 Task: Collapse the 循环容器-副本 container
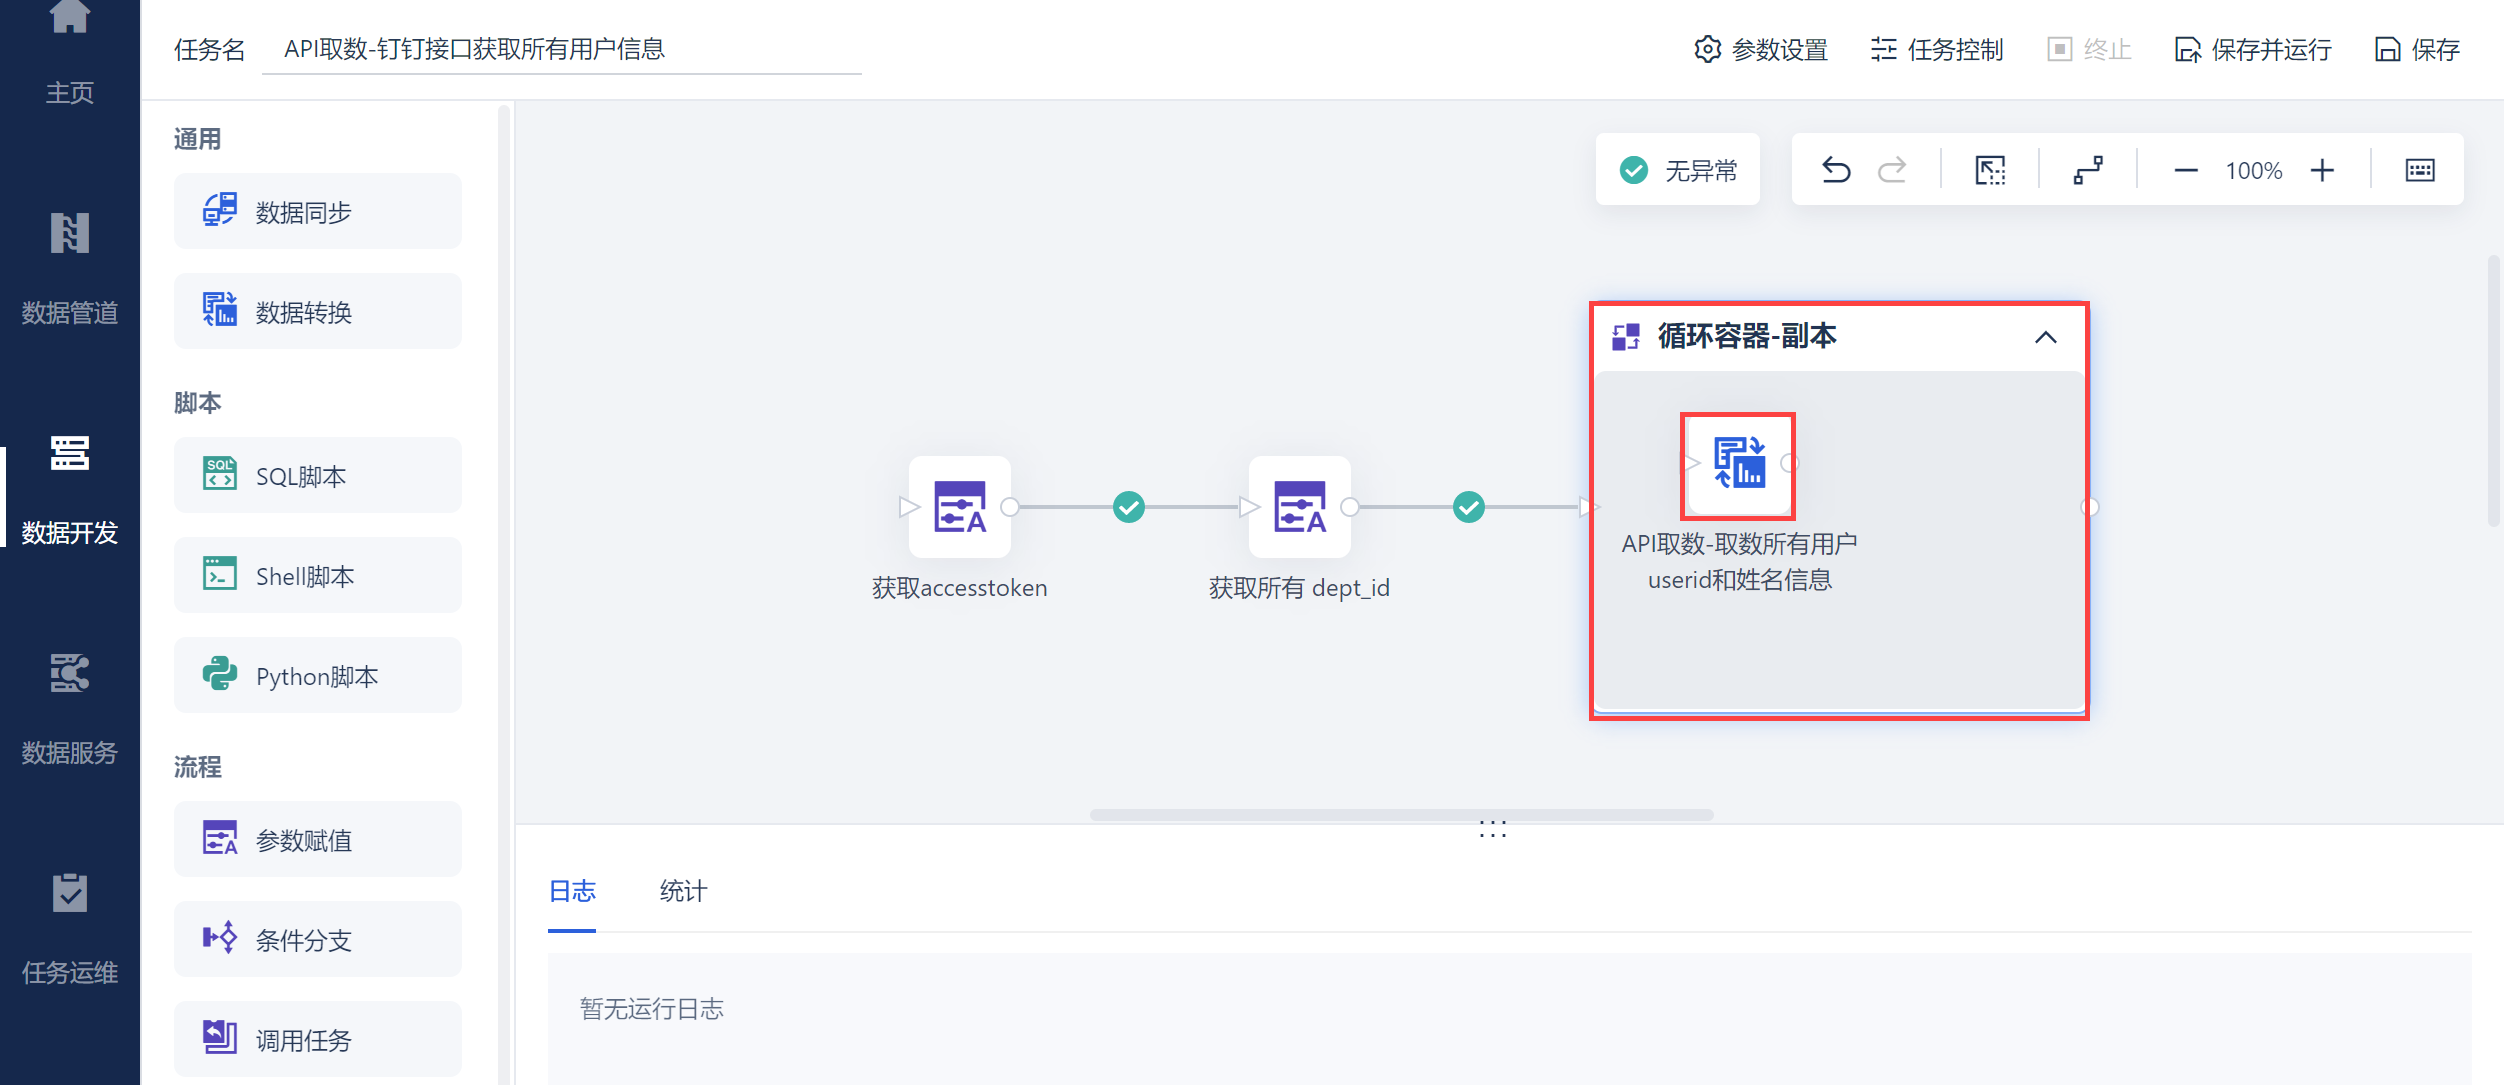tap(2045, 338)
